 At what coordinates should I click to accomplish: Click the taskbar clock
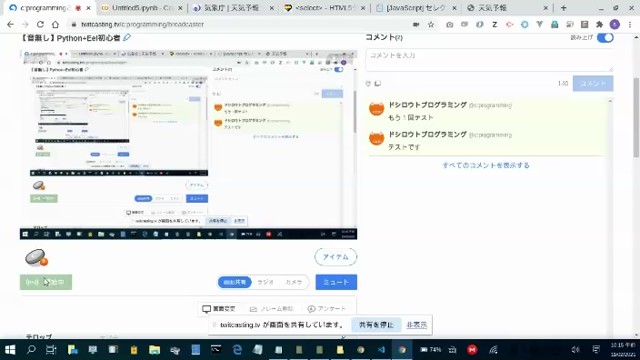[x=623, y=350]
